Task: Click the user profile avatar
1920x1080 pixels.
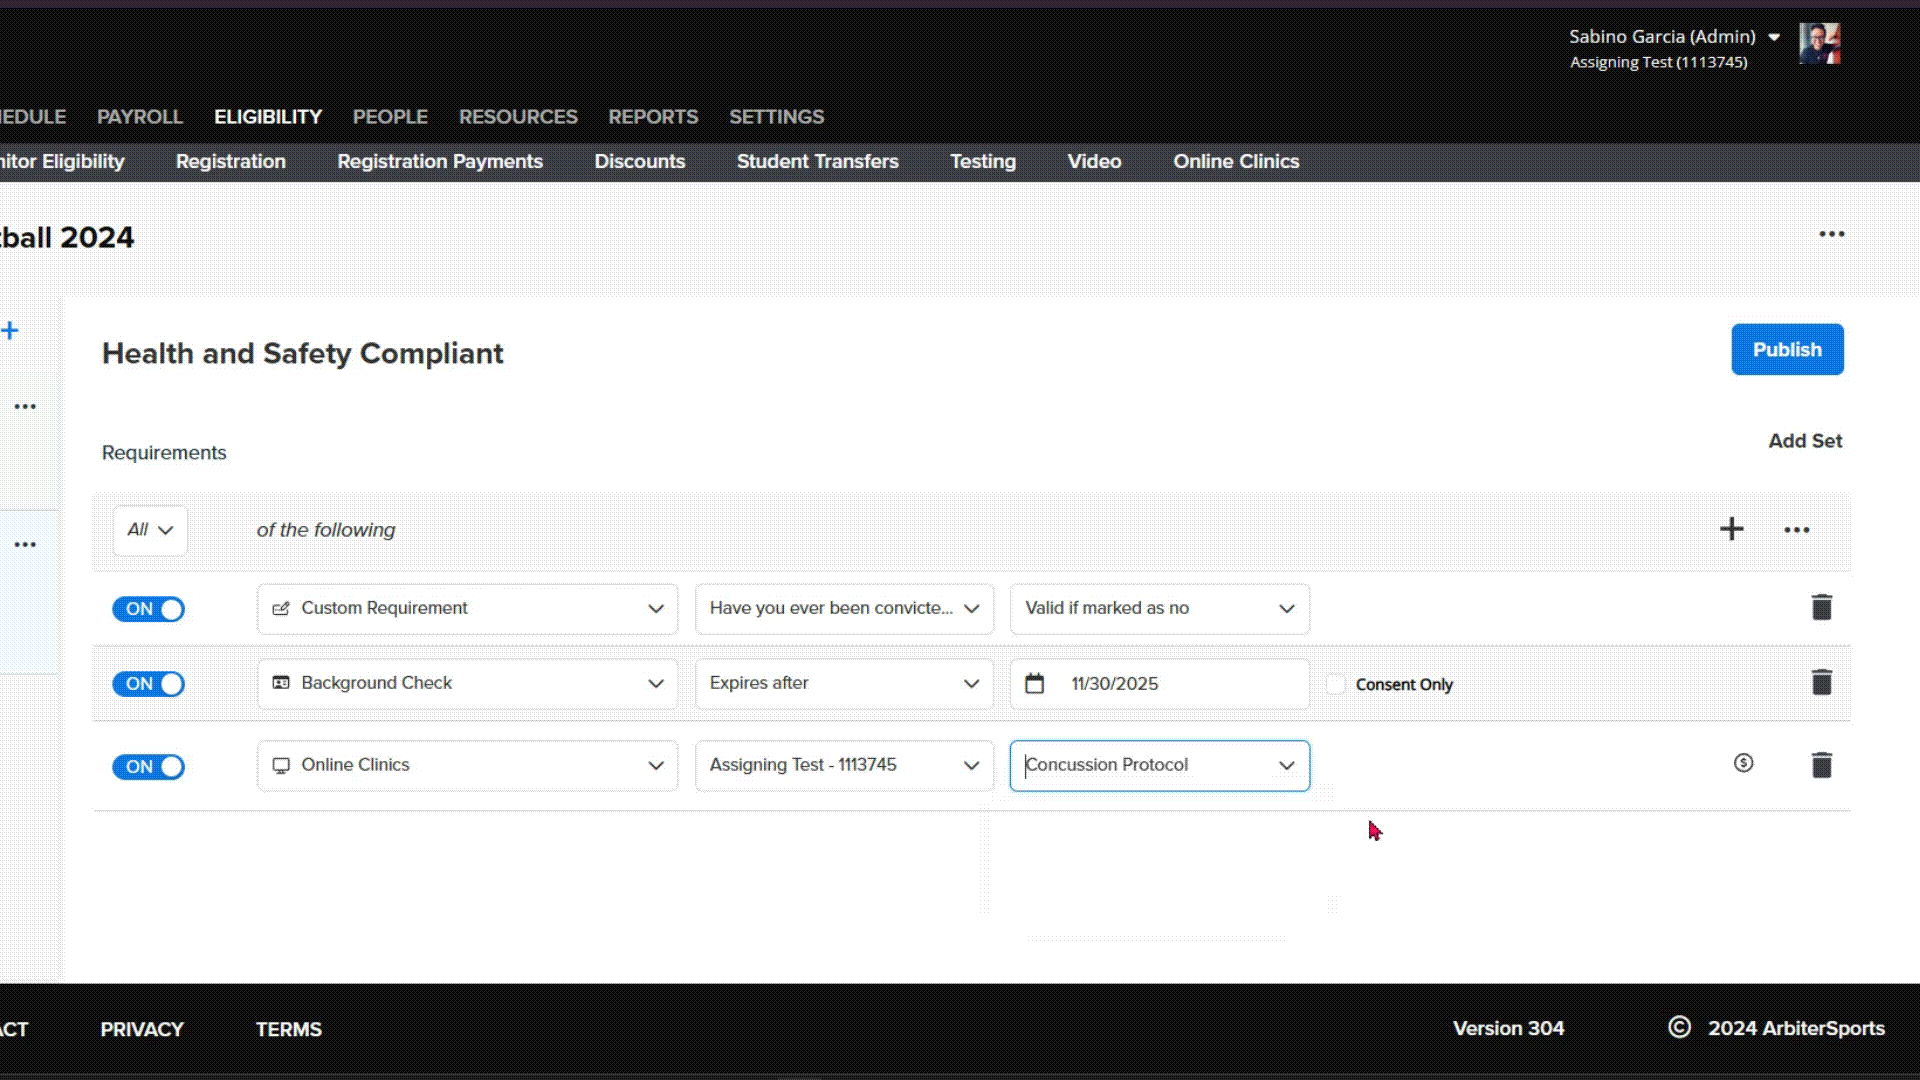Action: click(1819, 43)
